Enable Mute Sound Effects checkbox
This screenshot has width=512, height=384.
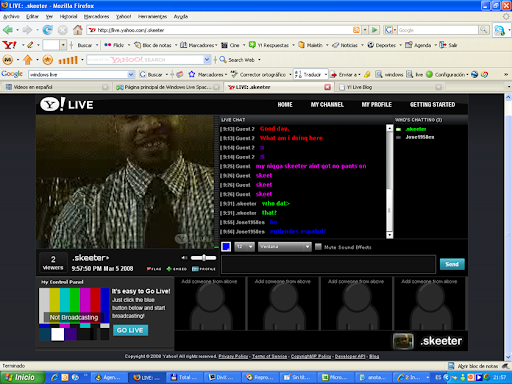tap(318, 247)
